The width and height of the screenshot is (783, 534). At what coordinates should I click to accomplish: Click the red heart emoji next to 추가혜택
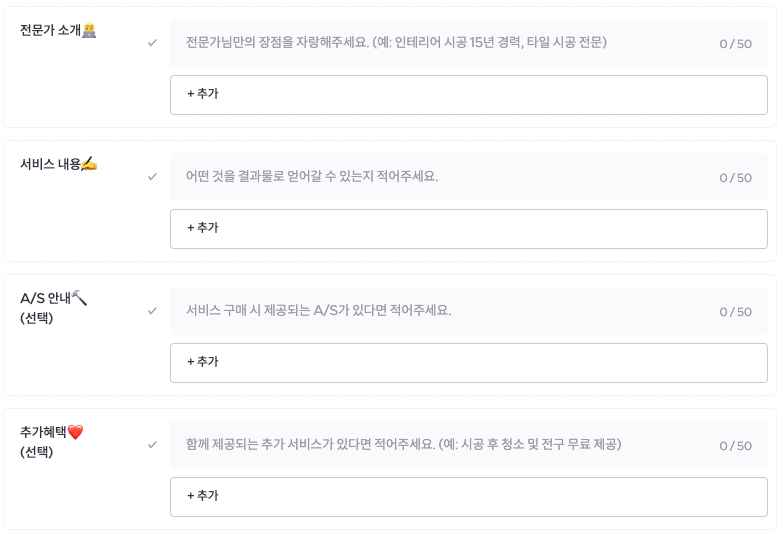pyautogui.click(x=75, y=432)
